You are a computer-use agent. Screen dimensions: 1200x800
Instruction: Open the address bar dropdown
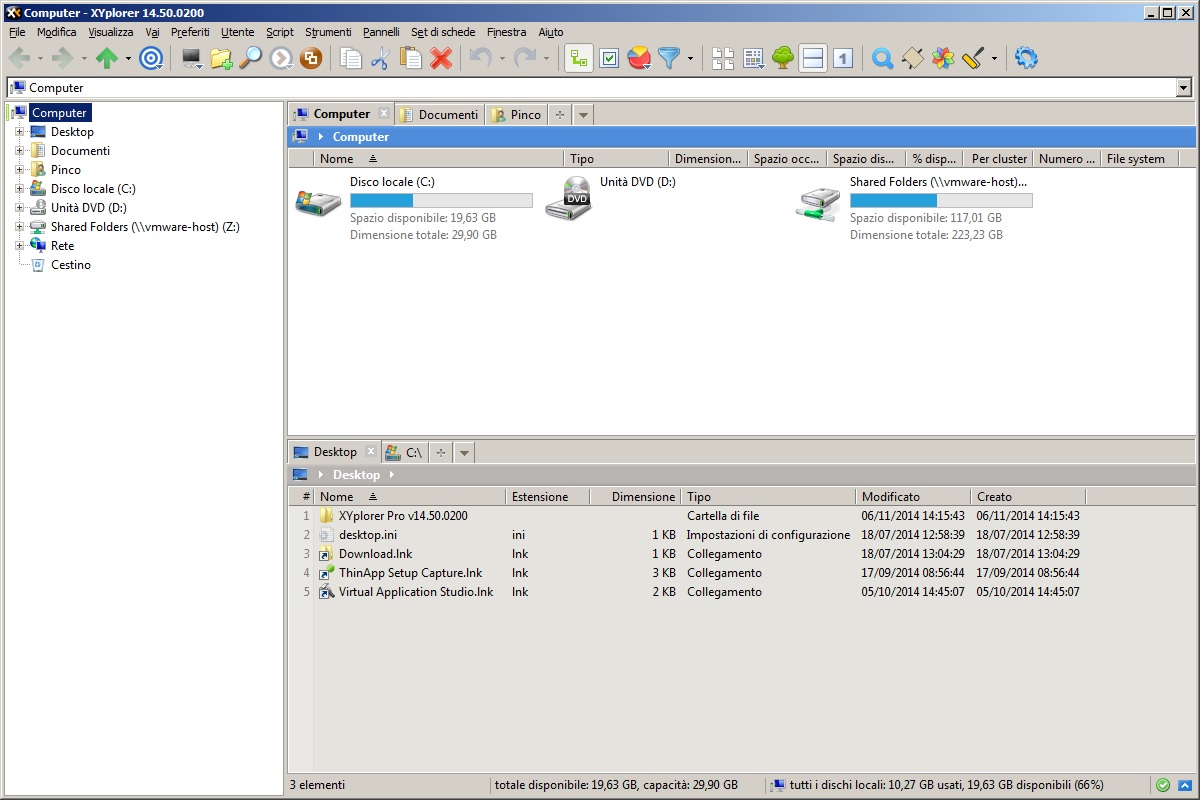[x=1184, y=88]
